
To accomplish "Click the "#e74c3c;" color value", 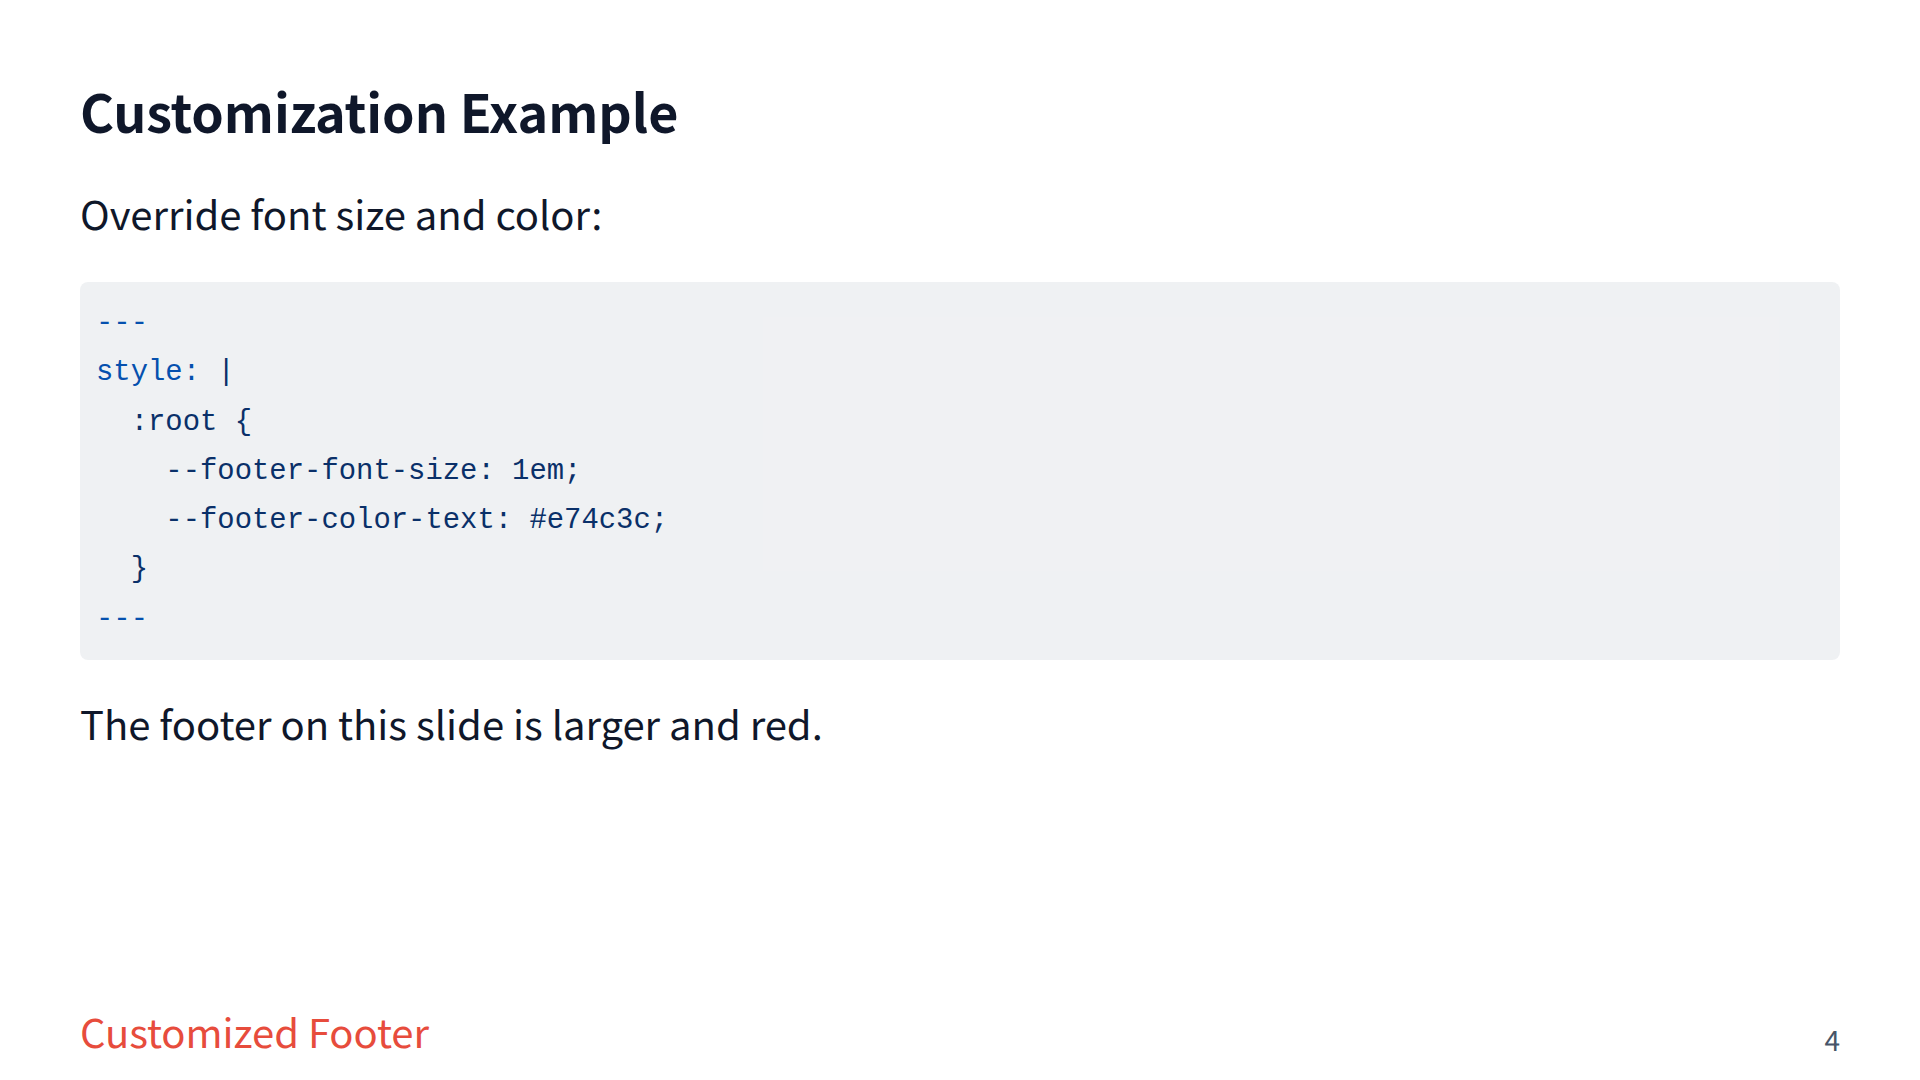I will (x=597, y=519).
